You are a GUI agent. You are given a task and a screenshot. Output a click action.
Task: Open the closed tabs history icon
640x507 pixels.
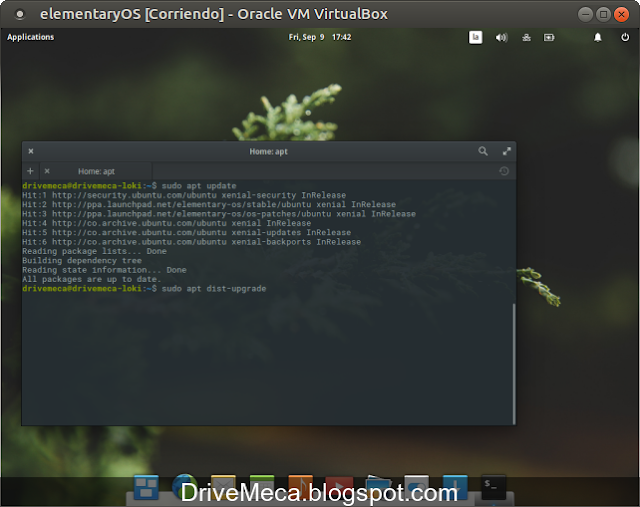coord(504,171)
